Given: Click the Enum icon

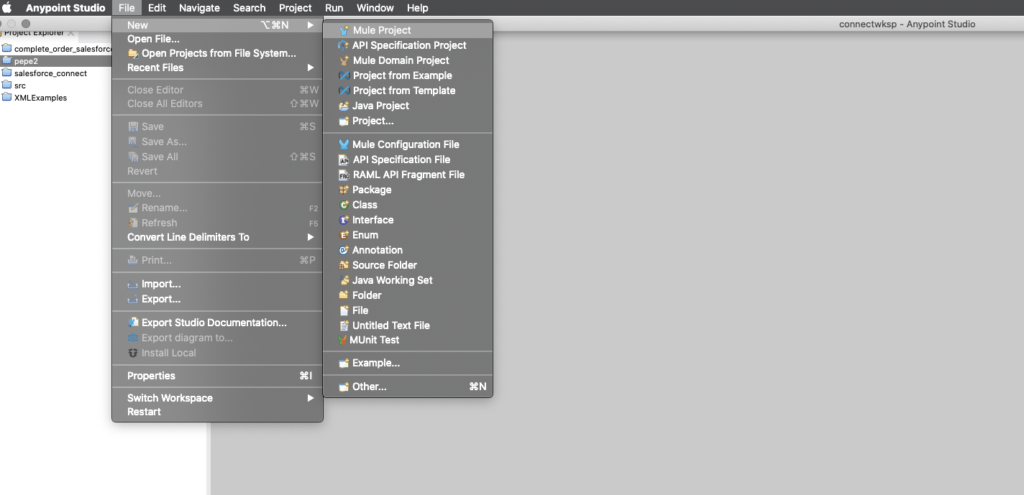Looking at the screenshot, I should [x=344, y=235].
